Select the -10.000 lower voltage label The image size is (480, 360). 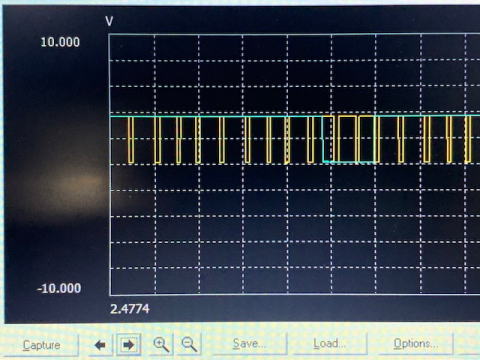[x=59, y=288]
